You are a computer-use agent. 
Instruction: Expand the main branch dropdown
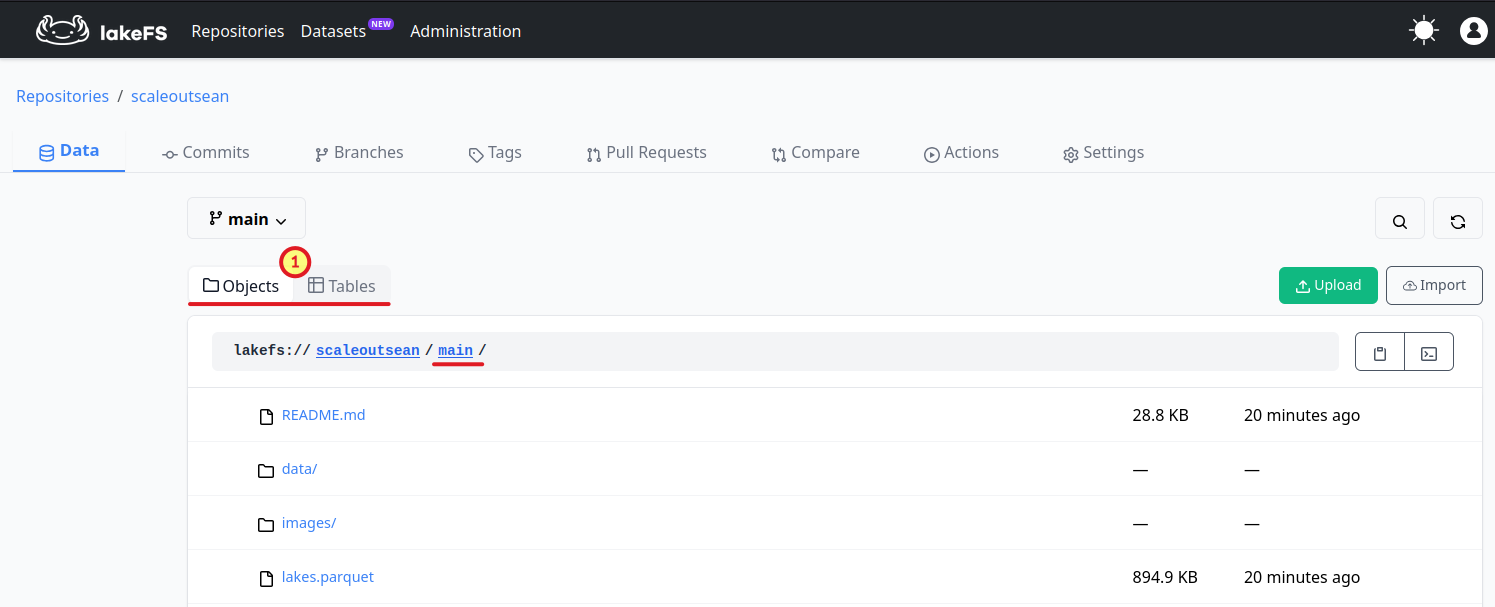click(x=246, y=218)
